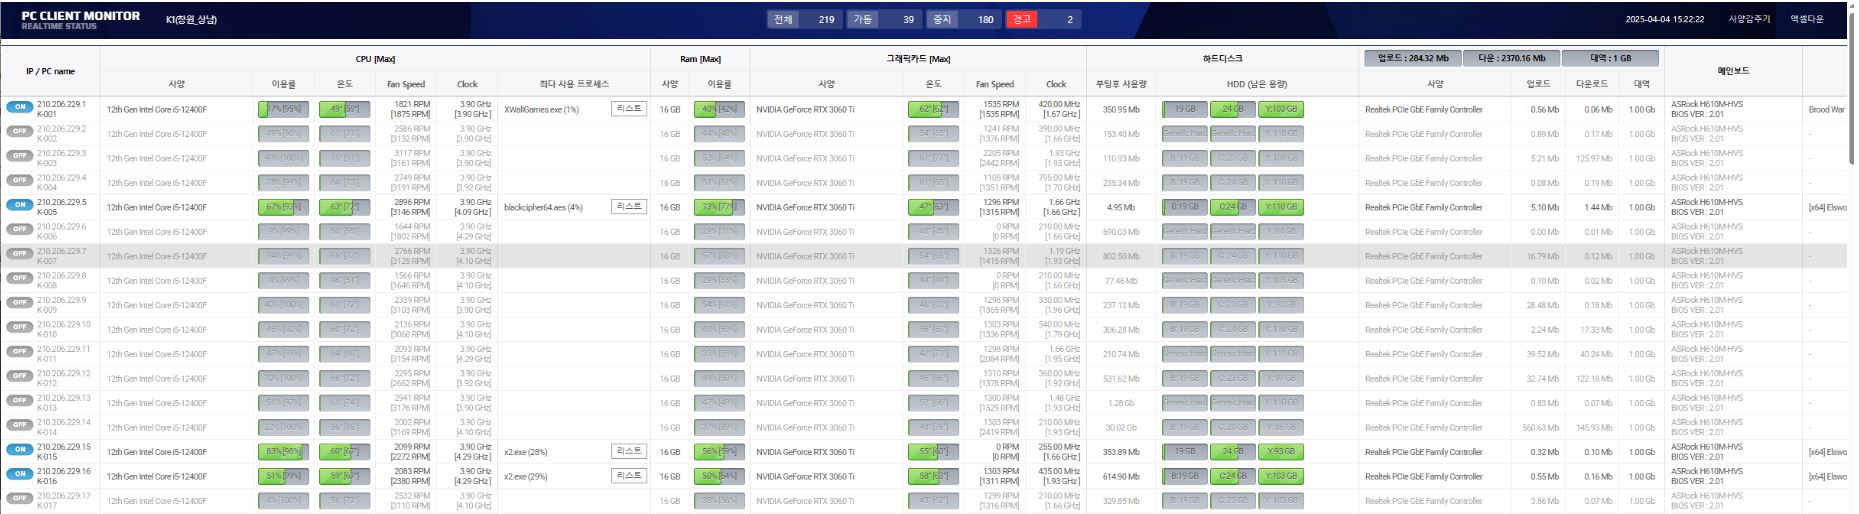
Task: Click K-016 B: 19 GB disk indicator
Action: pos(1184,476)
